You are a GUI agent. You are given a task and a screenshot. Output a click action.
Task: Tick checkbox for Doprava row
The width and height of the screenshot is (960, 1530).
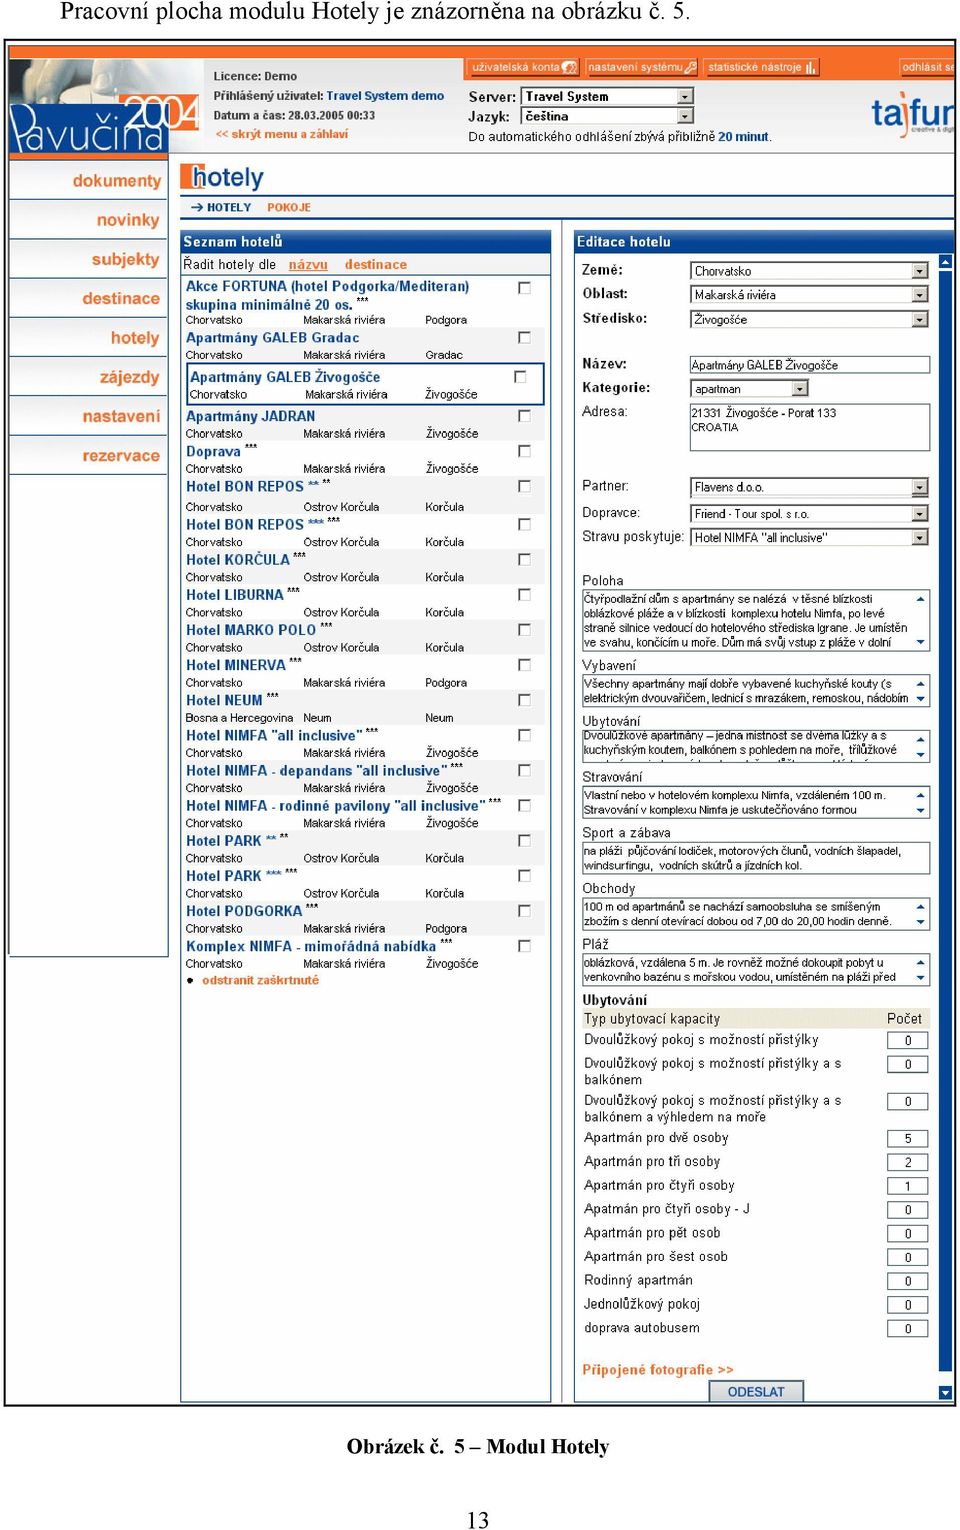pos(524,451)
